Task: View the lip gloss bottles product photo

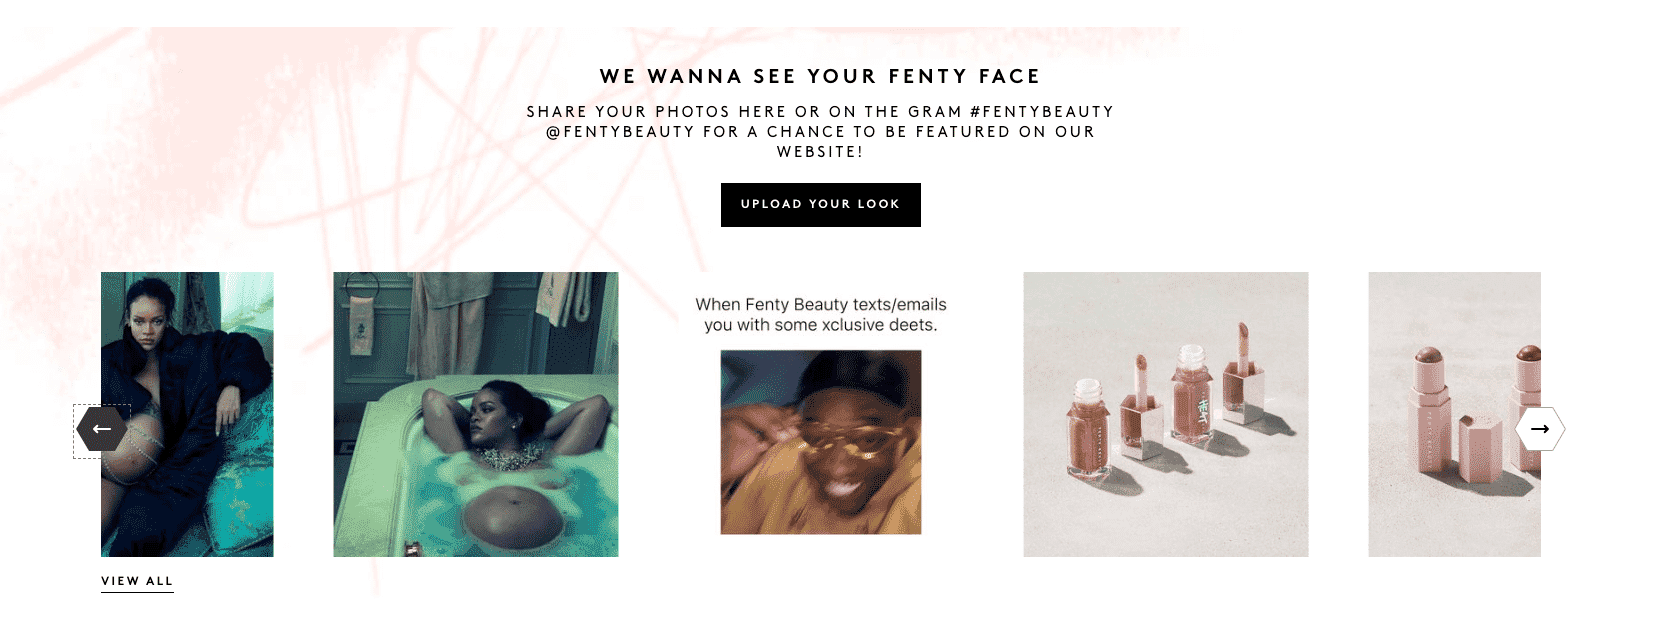Action: pos(1165,414)
